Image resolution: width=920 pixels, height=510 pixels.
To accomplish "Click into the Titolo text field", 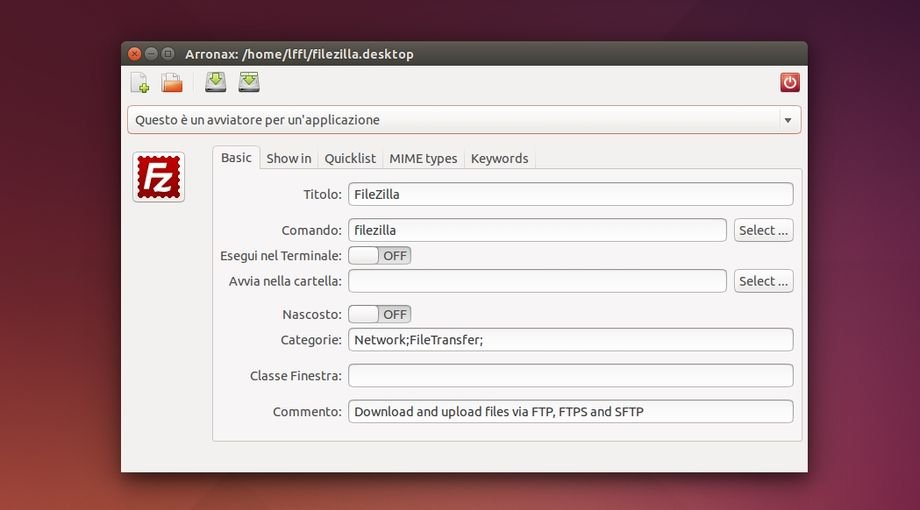I will coord(570,194).
